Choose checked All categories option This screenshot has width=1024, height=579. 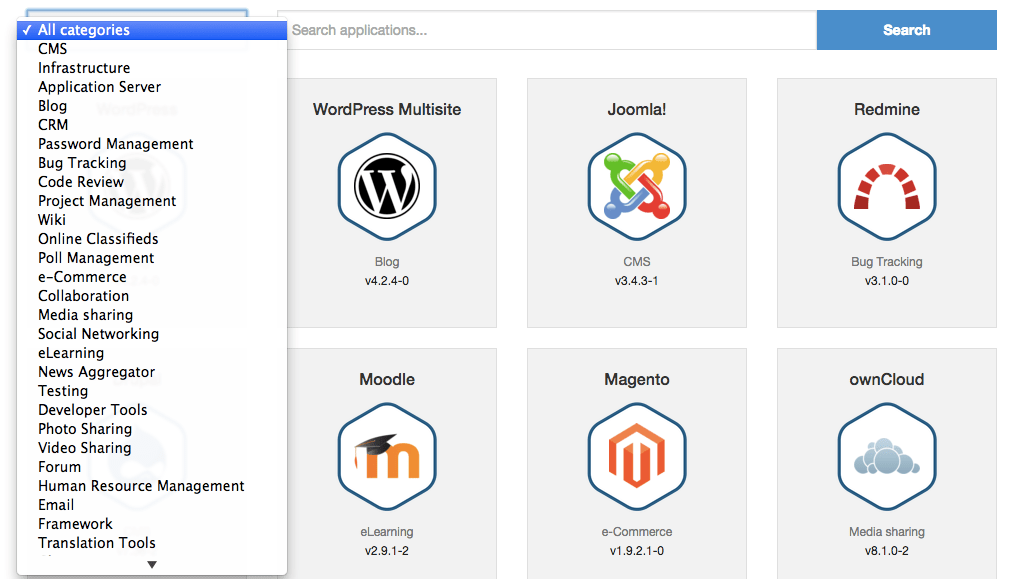(x=84, y=30)
